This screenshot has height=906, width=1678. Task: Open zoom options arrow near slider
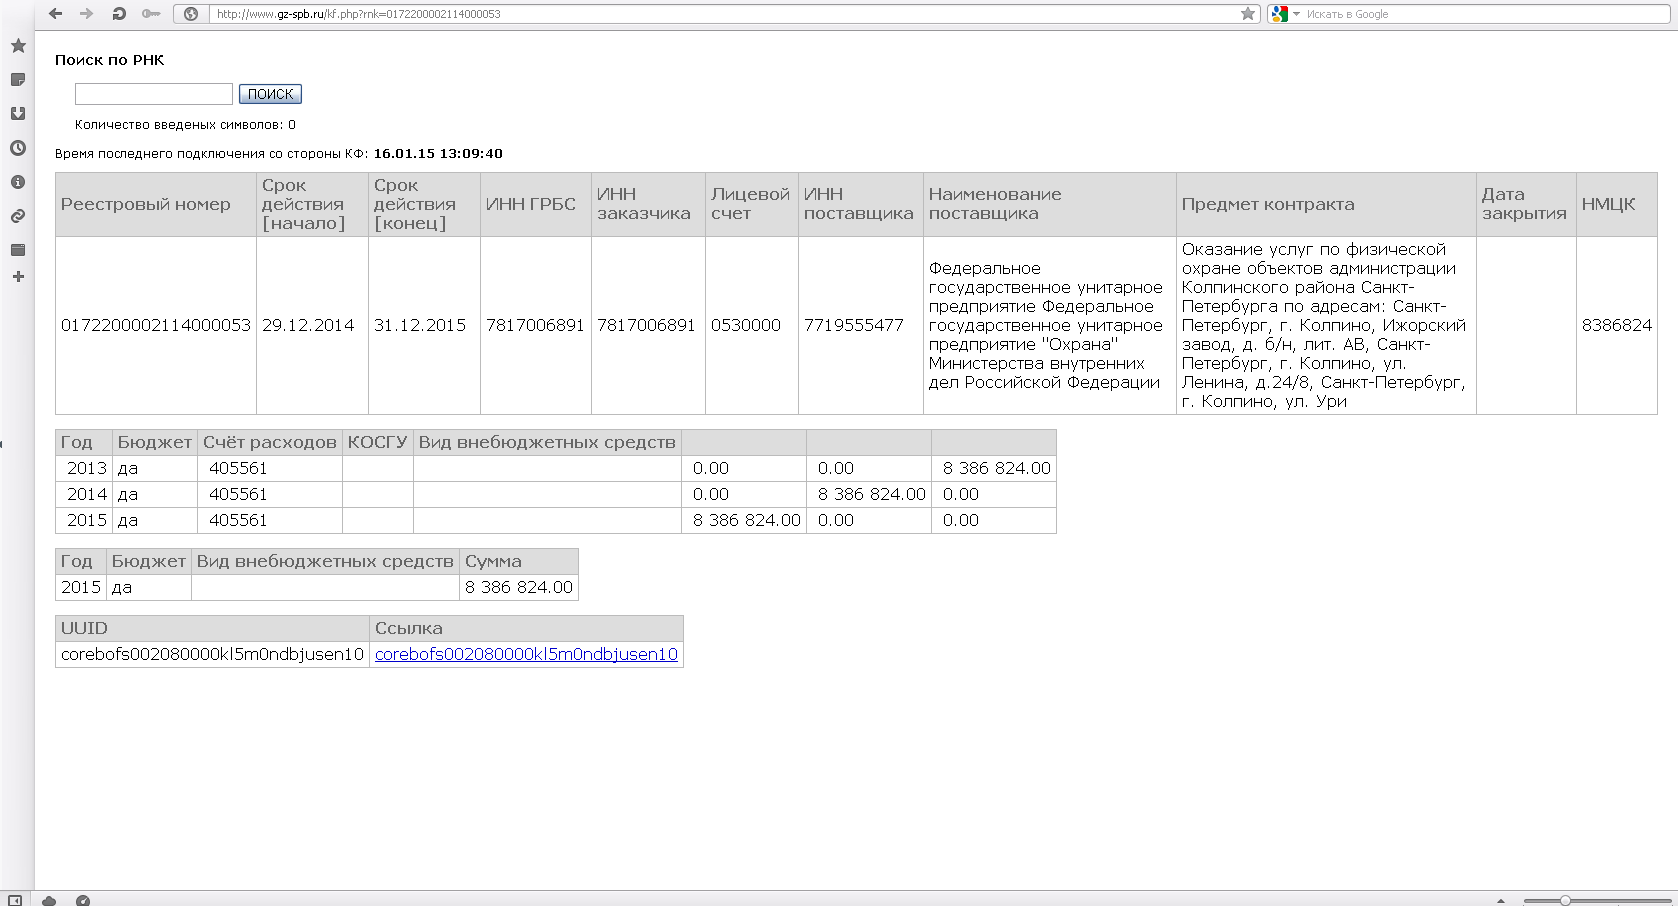[x=1501, y=900]
